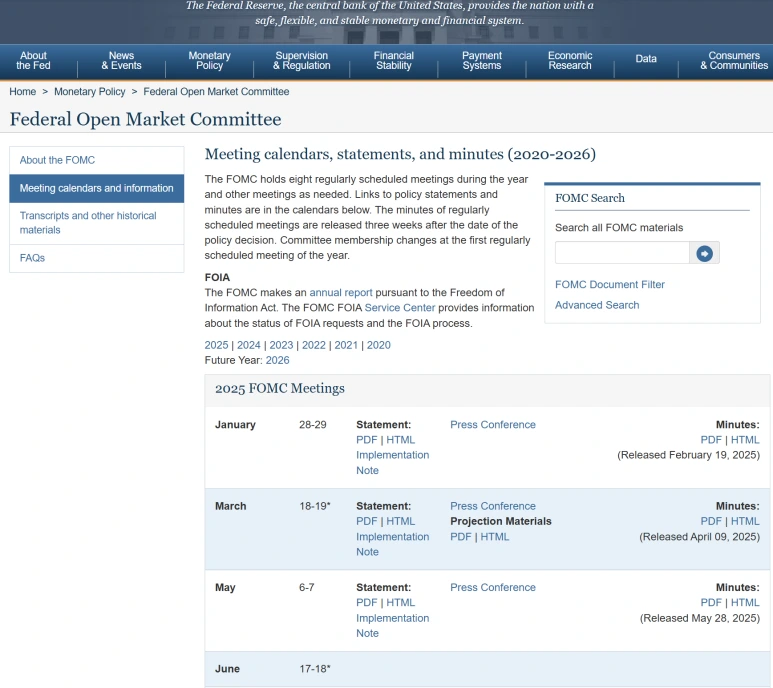Open January statement PDF
The height and width of the screenshot is (688, 773).
366,440
